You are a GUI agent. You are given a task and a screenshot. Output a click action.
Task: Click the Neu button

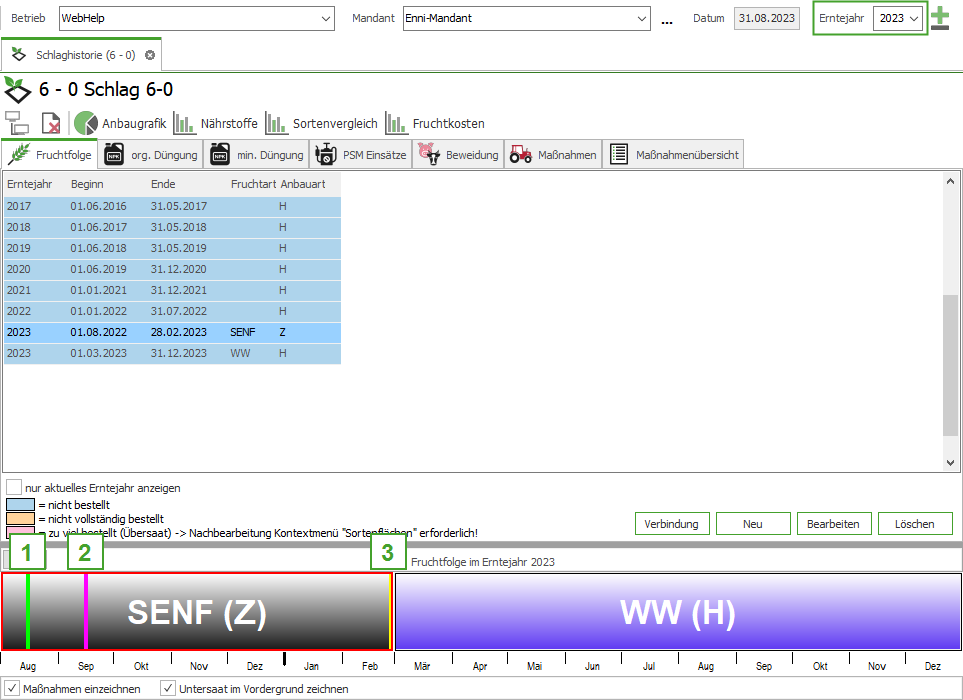pos(753,524)
